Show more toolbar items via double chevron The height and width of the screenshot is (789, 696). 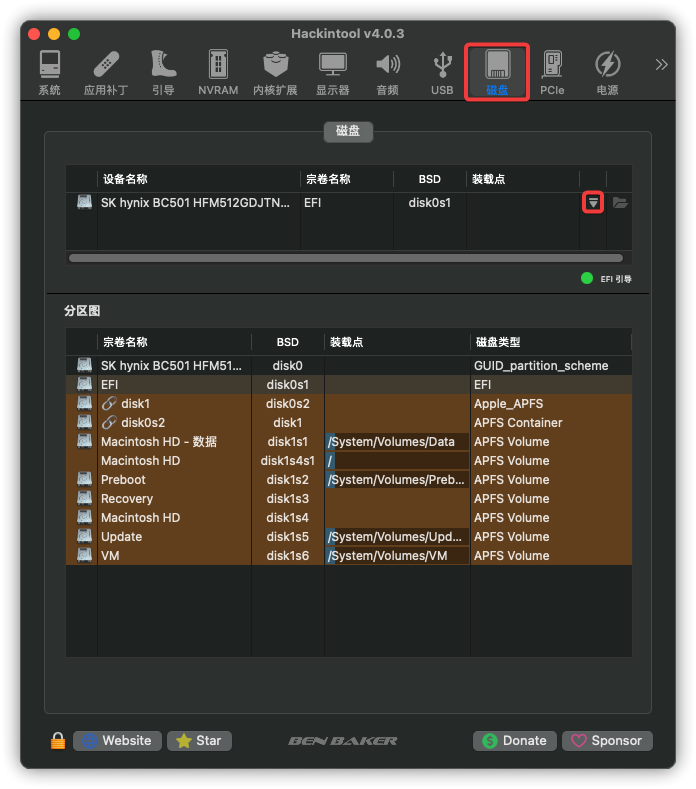click(x=661, y=64)
